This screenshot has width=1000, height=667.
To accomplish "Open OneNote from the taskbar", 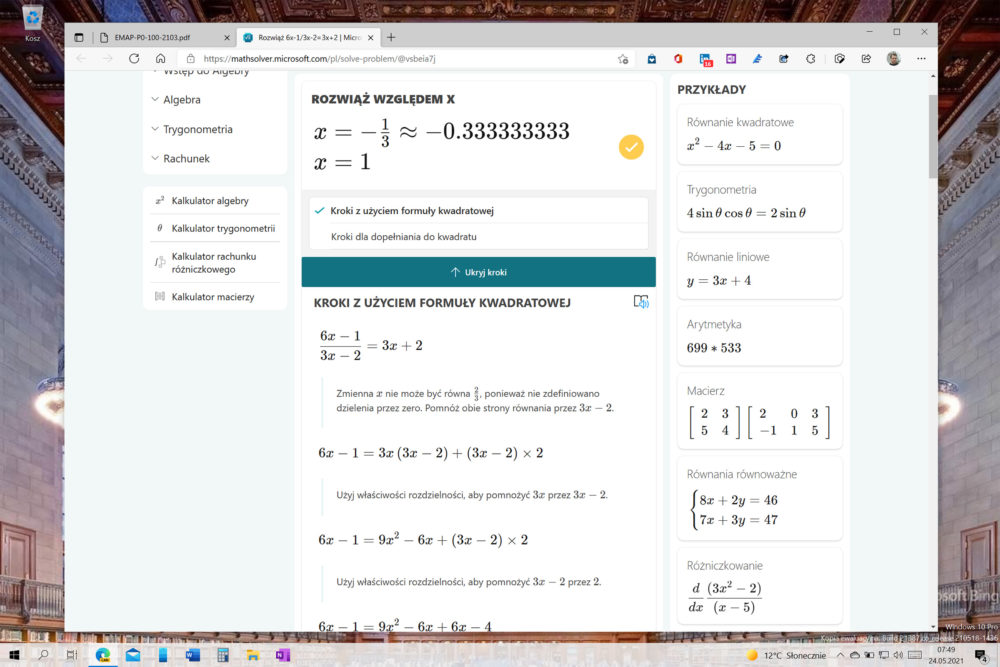I will click(283, 655).
